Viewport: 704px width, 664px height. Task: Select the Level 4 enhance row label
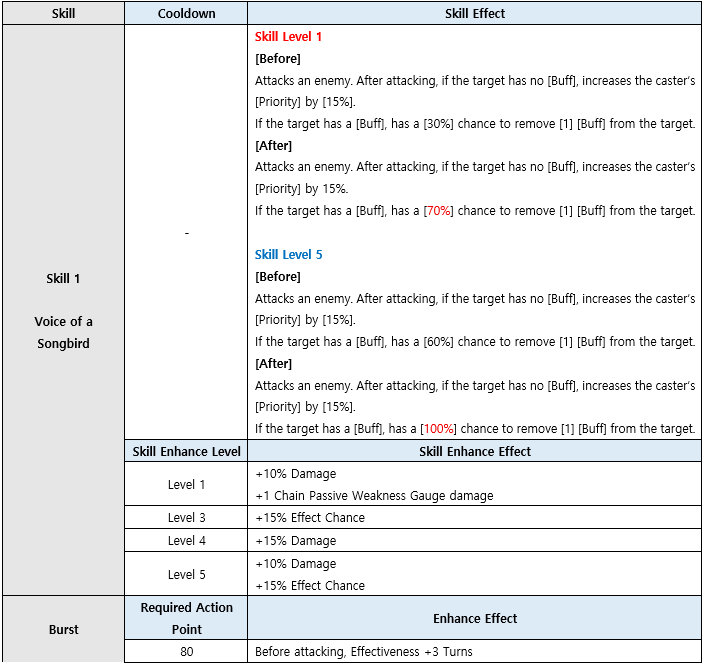(186, 541)
